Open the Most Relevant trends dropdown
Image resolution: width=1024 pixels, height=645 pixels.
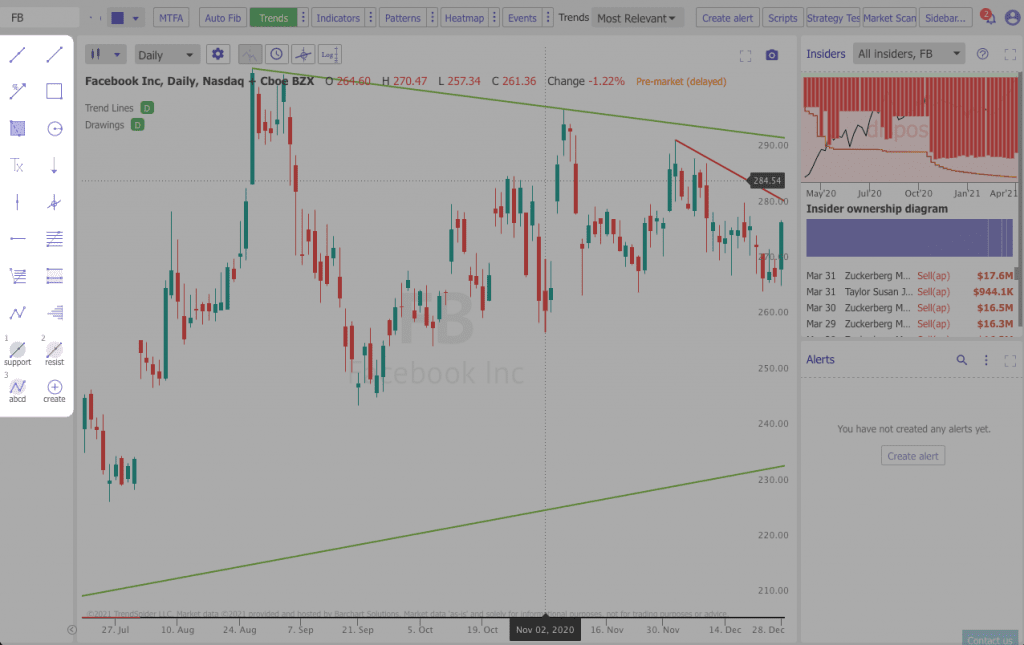click(638, 18)
